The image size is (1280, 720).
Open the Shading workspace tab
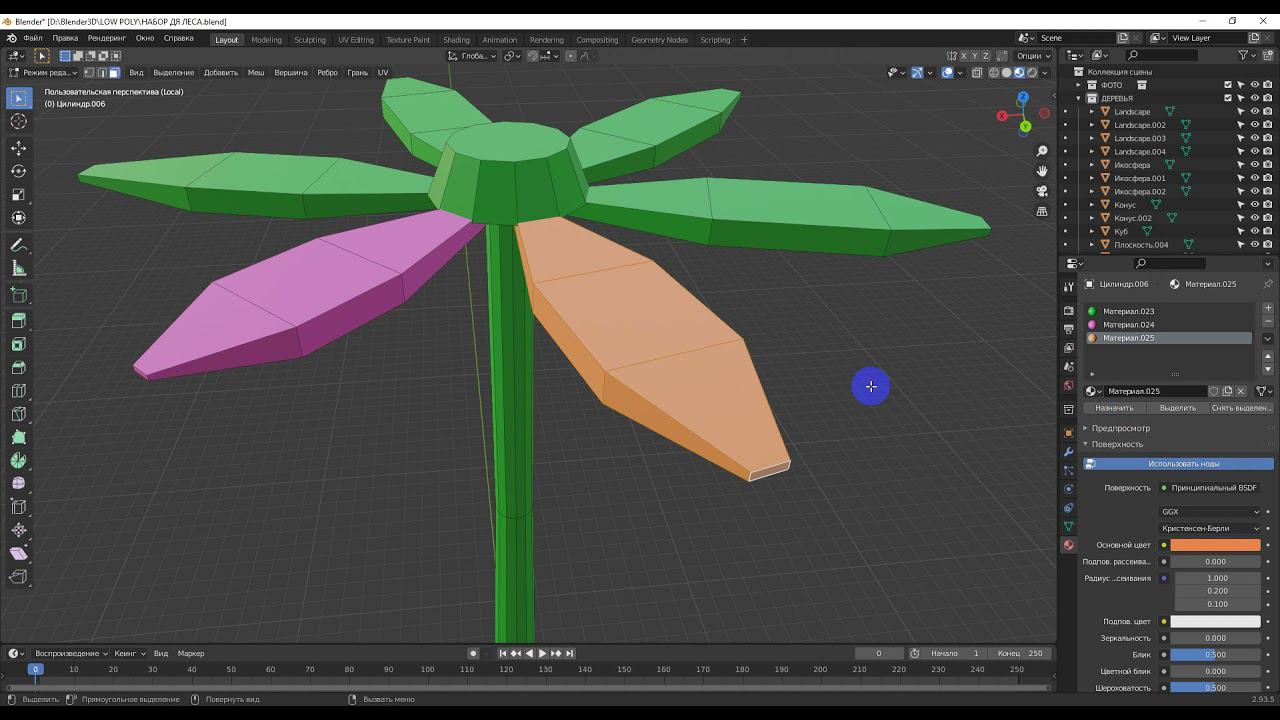(456, 40)
